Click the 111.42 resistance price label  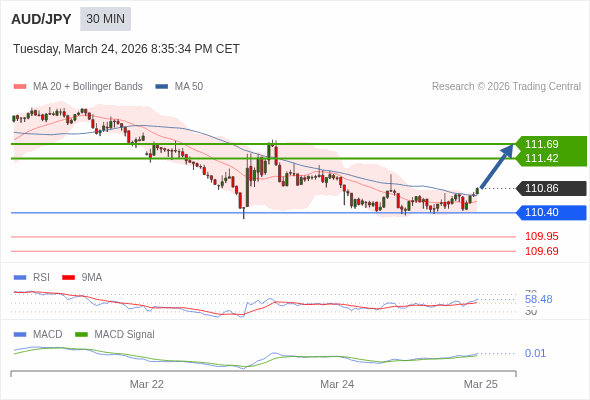click(x=542, y=158)
